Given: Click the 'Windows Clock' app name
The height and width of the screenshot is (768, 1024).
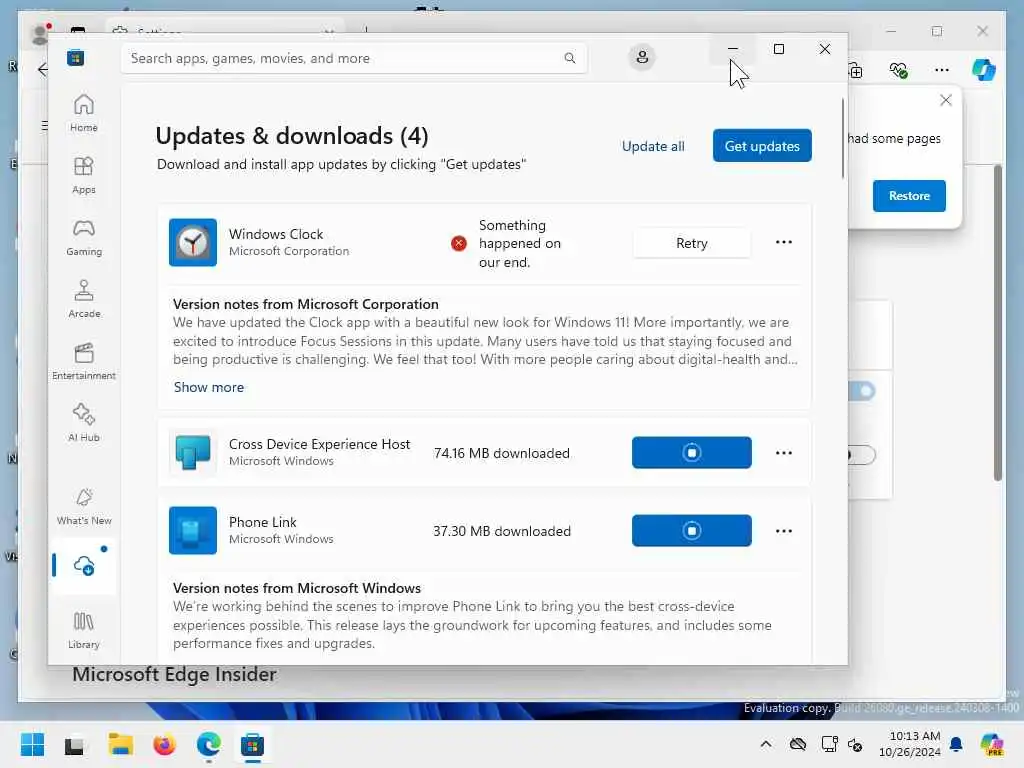Looking at the screenshot, I should pyautogui.click(x=276, y=234).
